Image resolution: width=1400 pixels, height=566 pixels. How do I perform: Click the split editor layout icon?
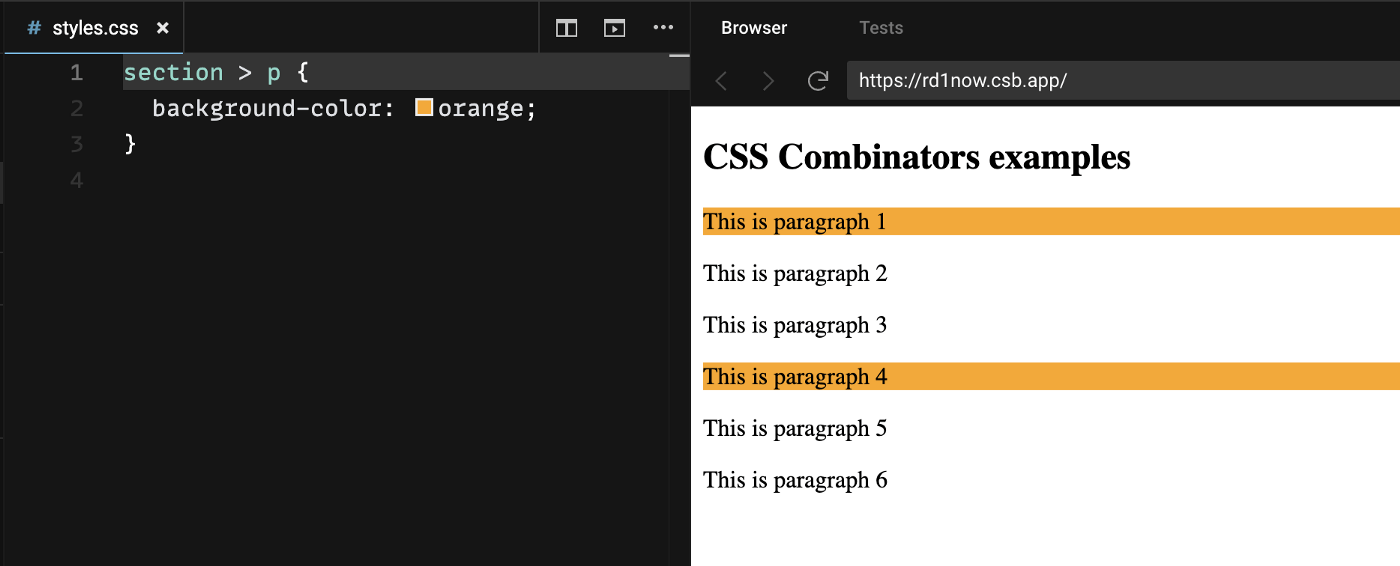(567, 28)
